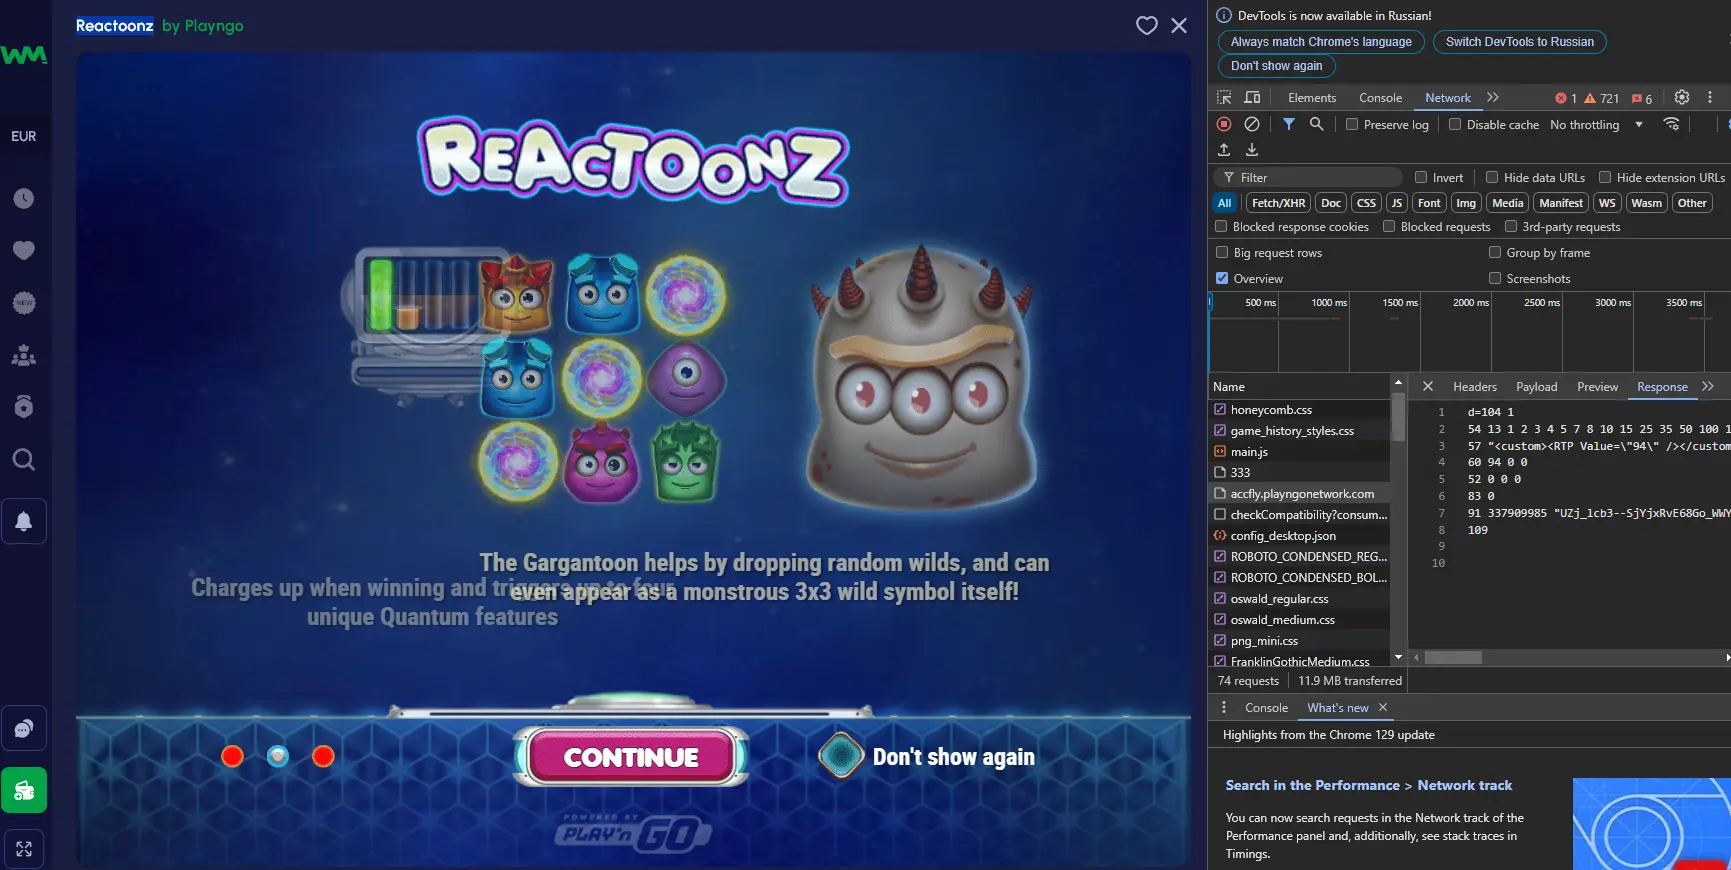The height and width of the screenshot is (870, 1731).
Task: Click the green slot machine sidebar button
Action: [x=24, y=791]
